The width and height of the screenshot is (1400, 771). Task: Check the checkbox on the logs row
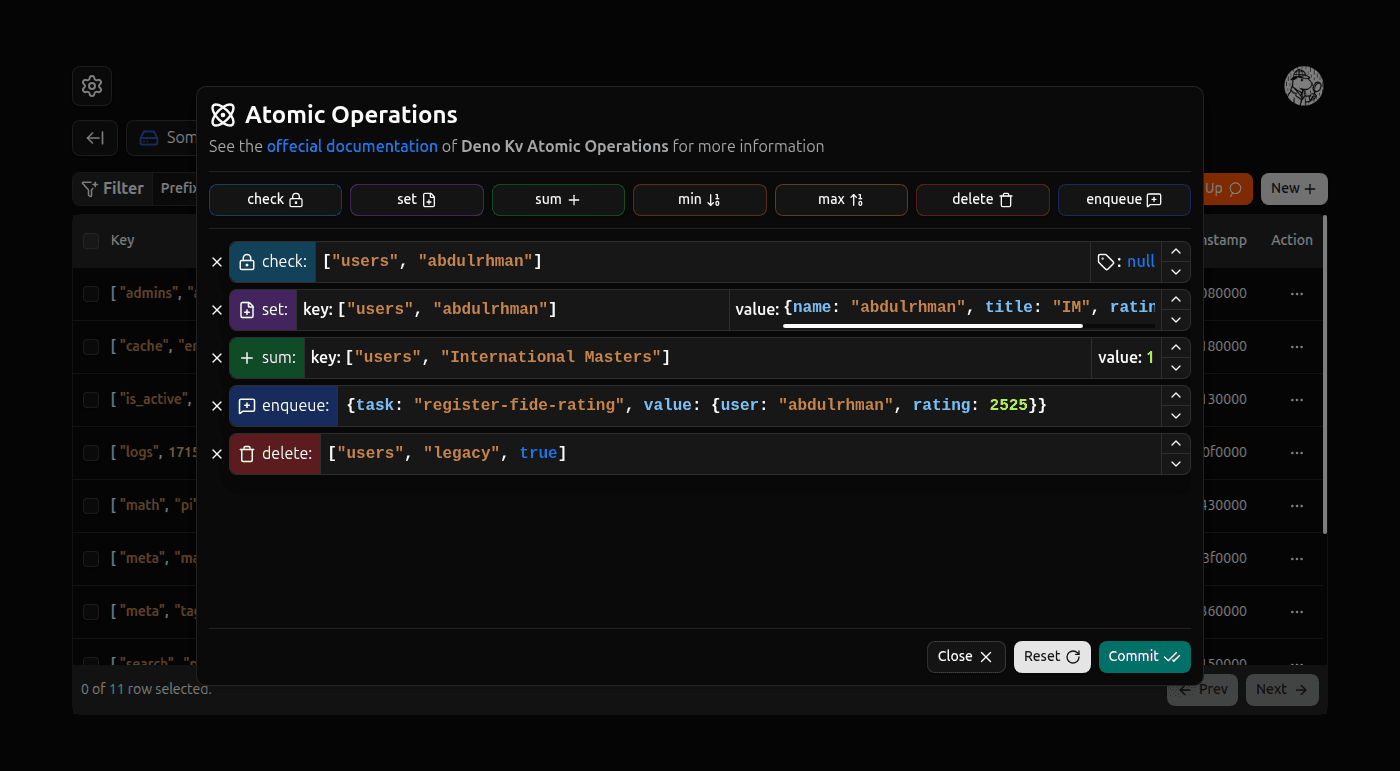tap(89, 451)
